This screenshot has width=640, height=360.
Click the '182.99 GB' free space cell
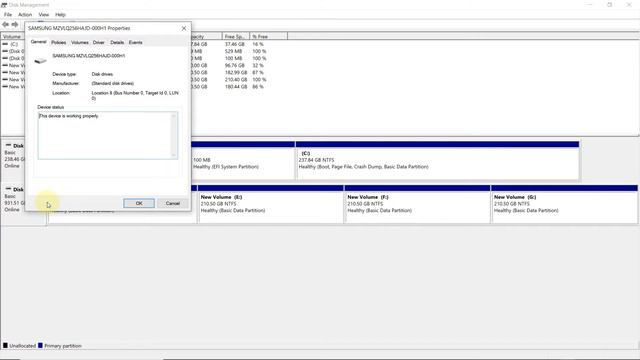click(x=236, y=73)
